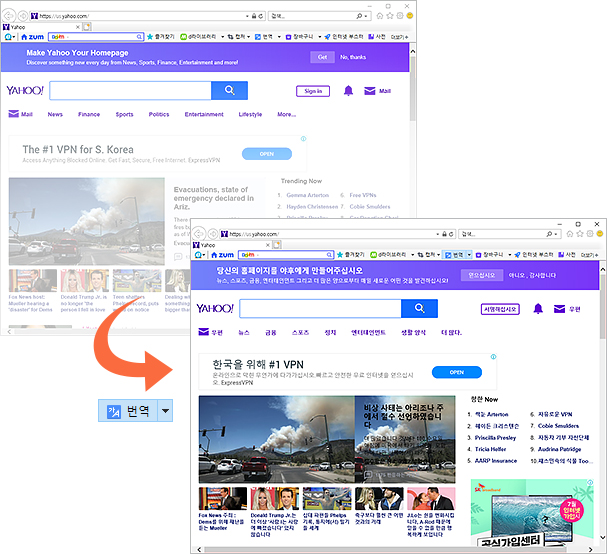Viewport: 607px width, 554px height.
Task: Open the d라이브러리 item in front window toolbar
Action: click(x=388, y=255)
